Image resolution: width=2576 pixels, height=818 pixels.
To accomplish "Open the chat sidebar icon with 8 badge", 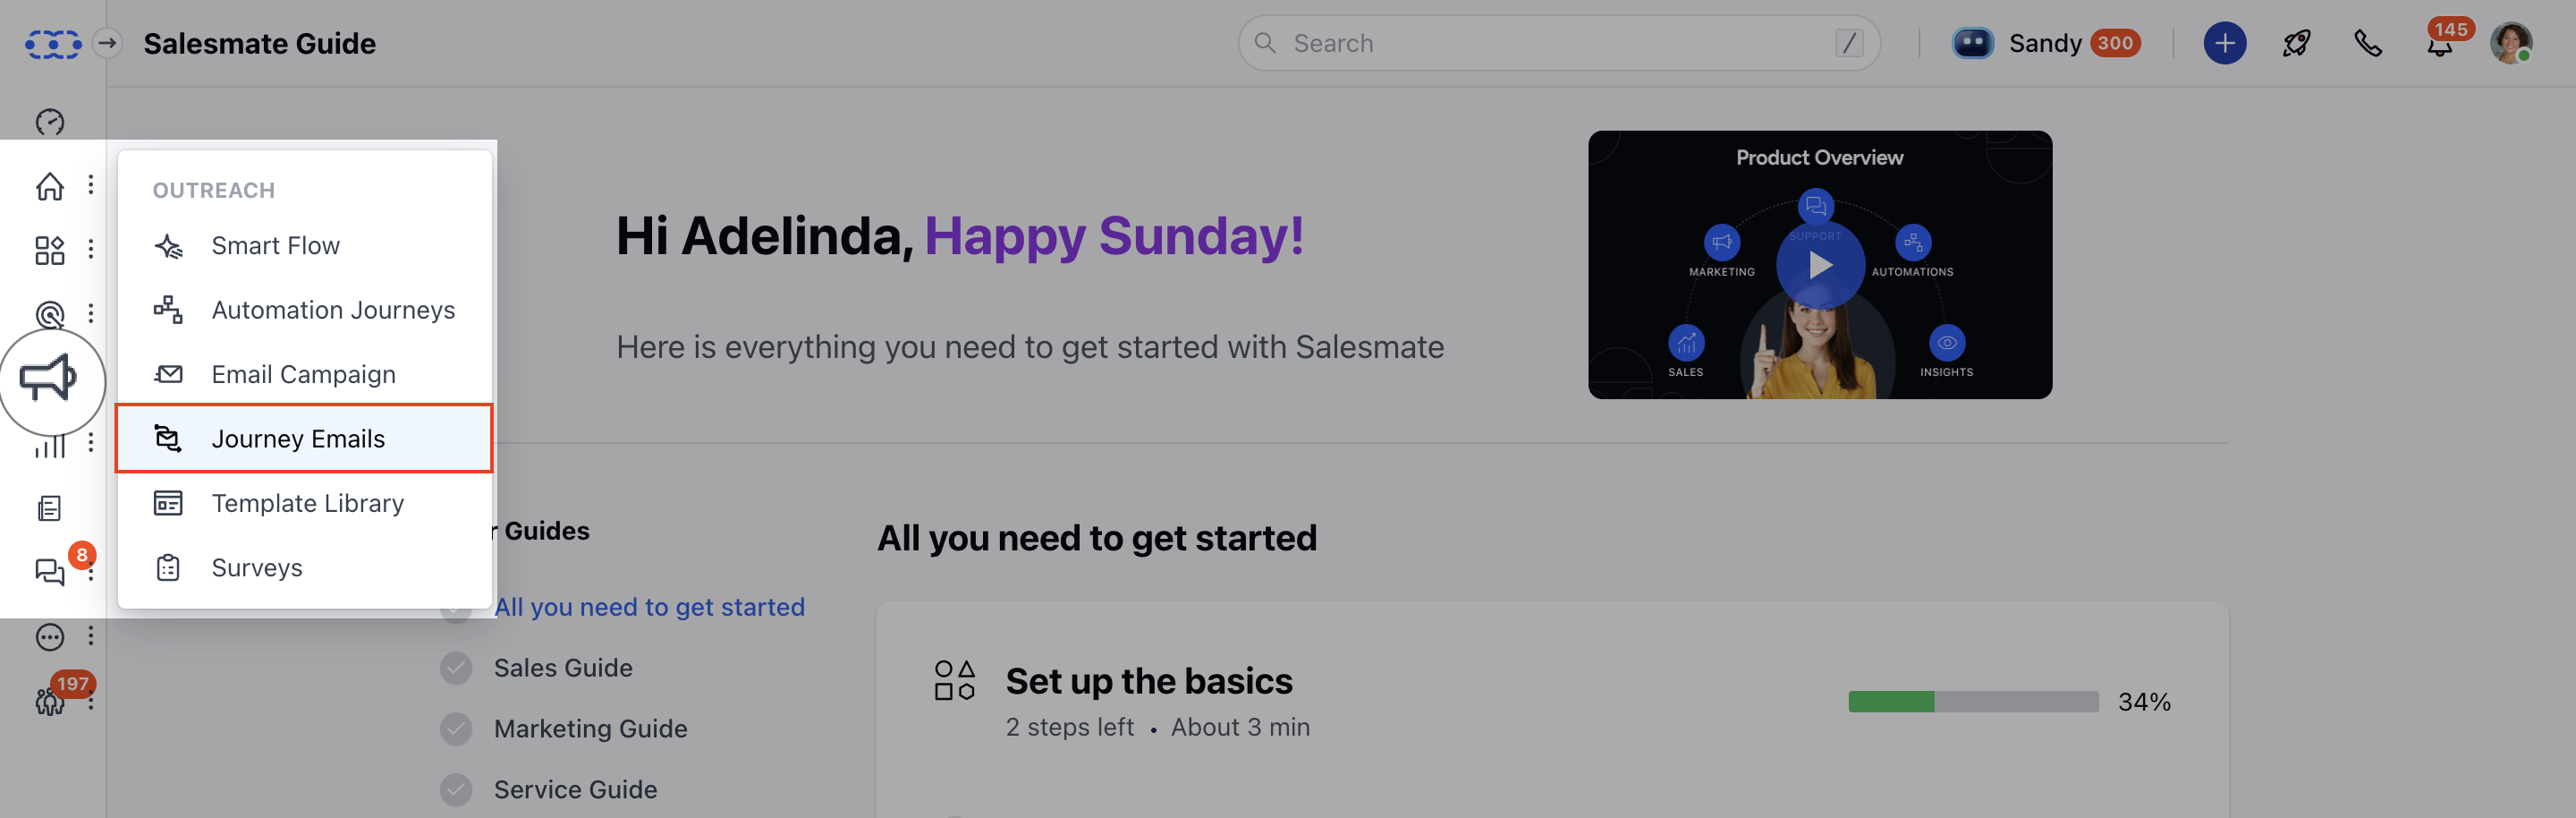I will pos(50,571).
